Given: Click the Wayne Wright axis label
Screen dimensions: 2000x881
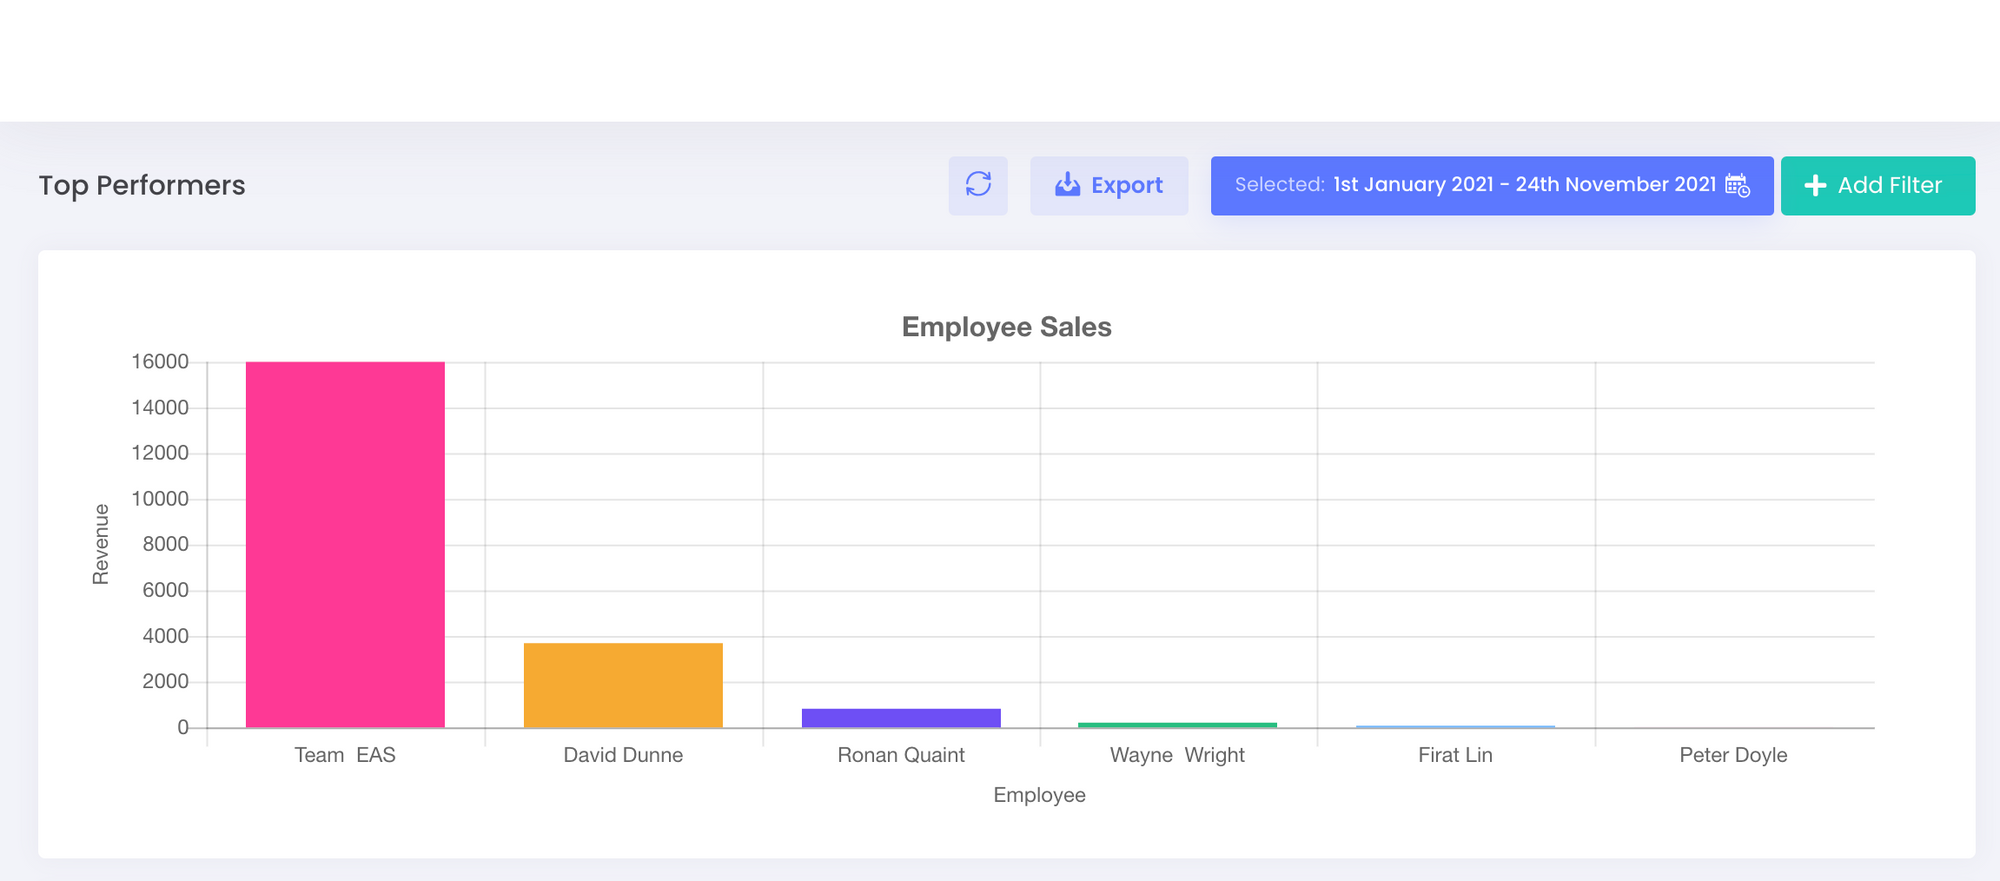Looking at the screenshot, I should [x=1177, y=755].
